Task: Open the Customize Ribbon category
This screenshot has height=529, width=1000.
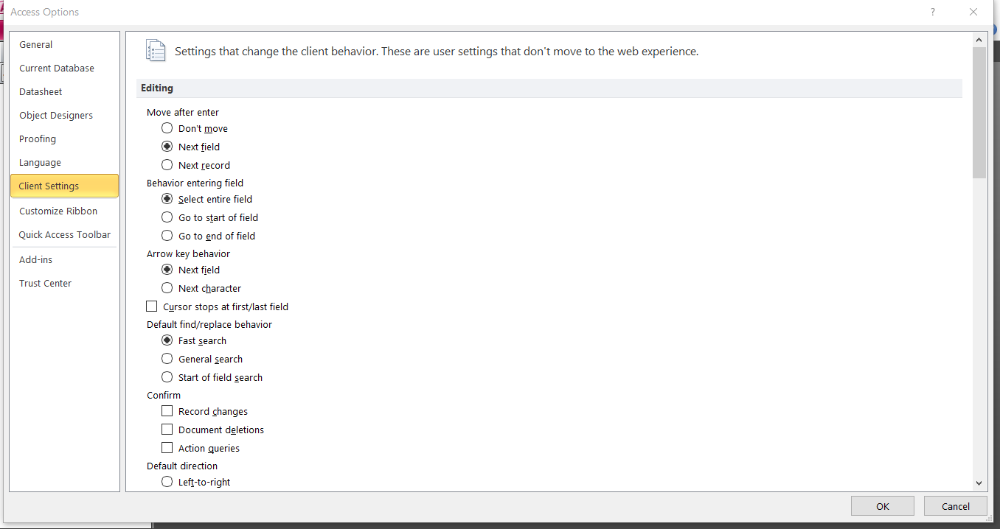Action: coord(58,211)
